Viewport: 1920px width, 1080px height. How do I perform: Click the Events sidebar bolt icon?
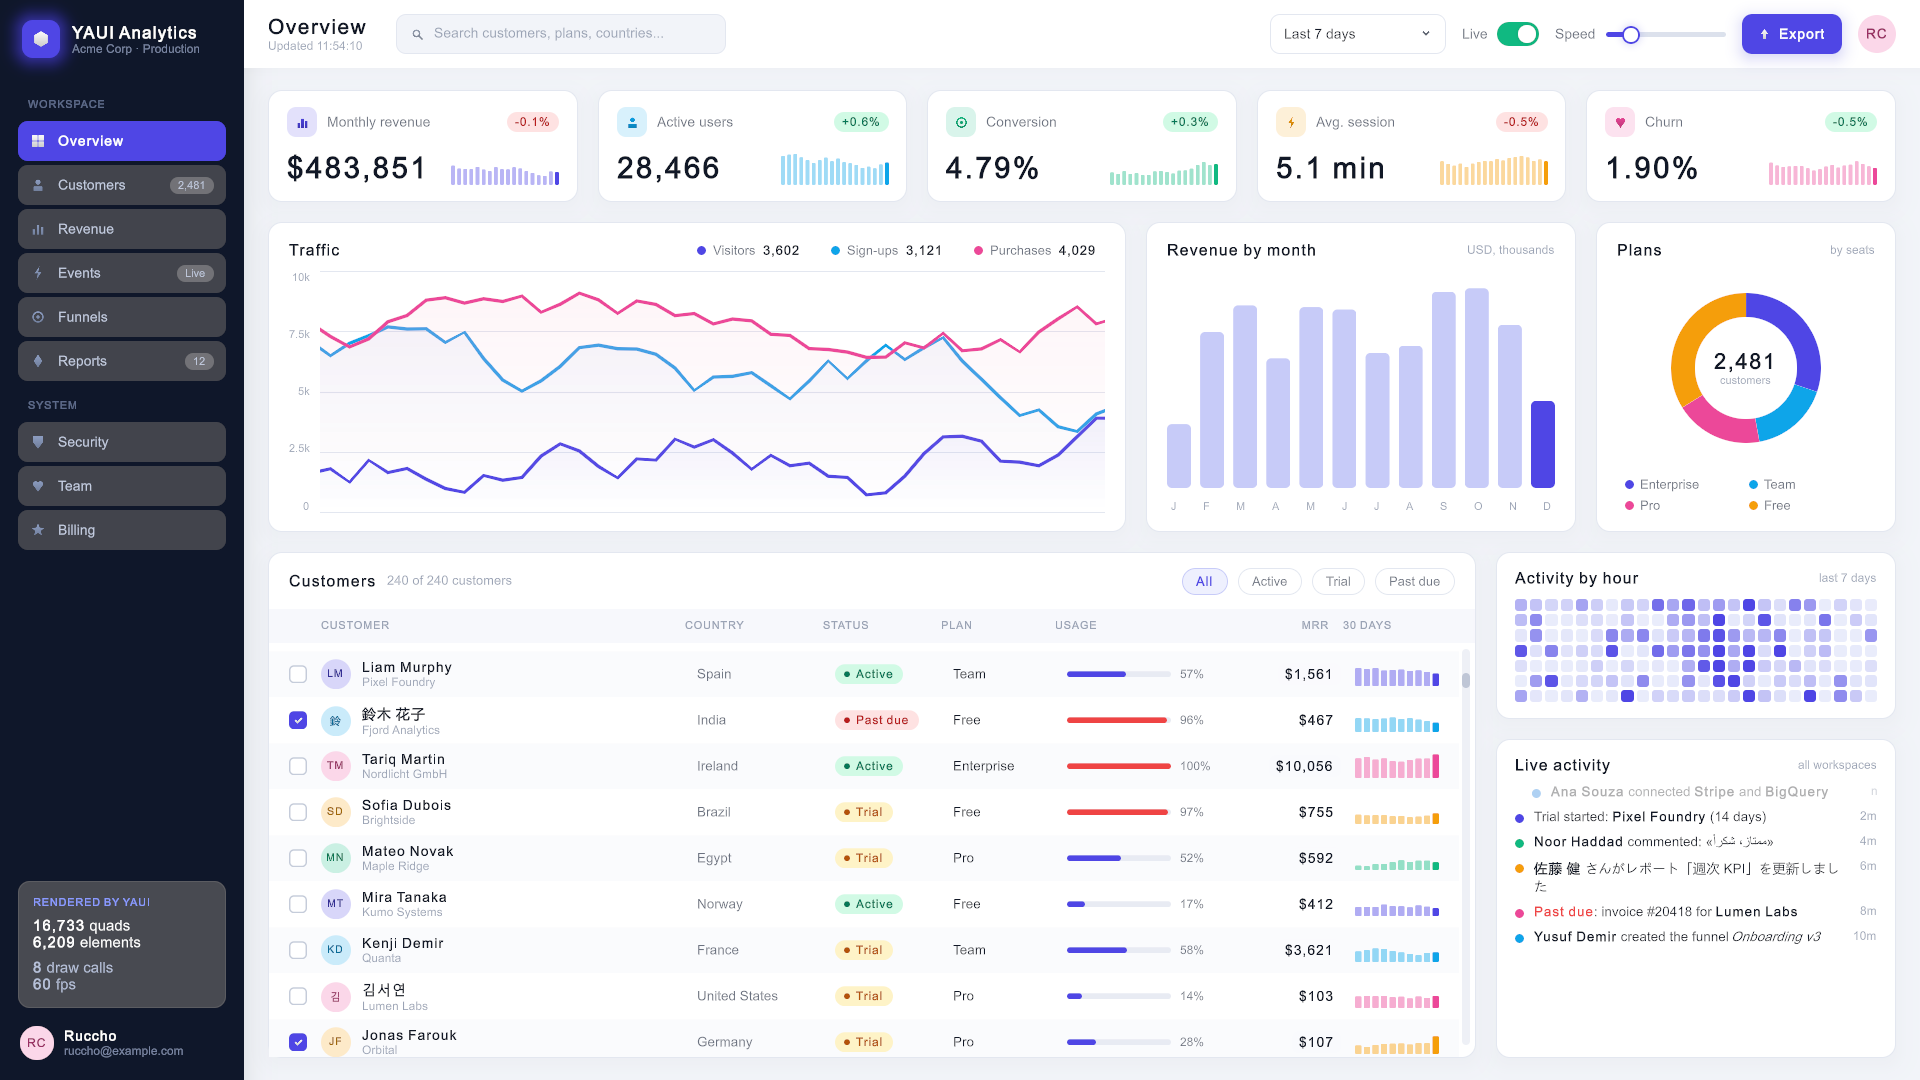[38, 273]
